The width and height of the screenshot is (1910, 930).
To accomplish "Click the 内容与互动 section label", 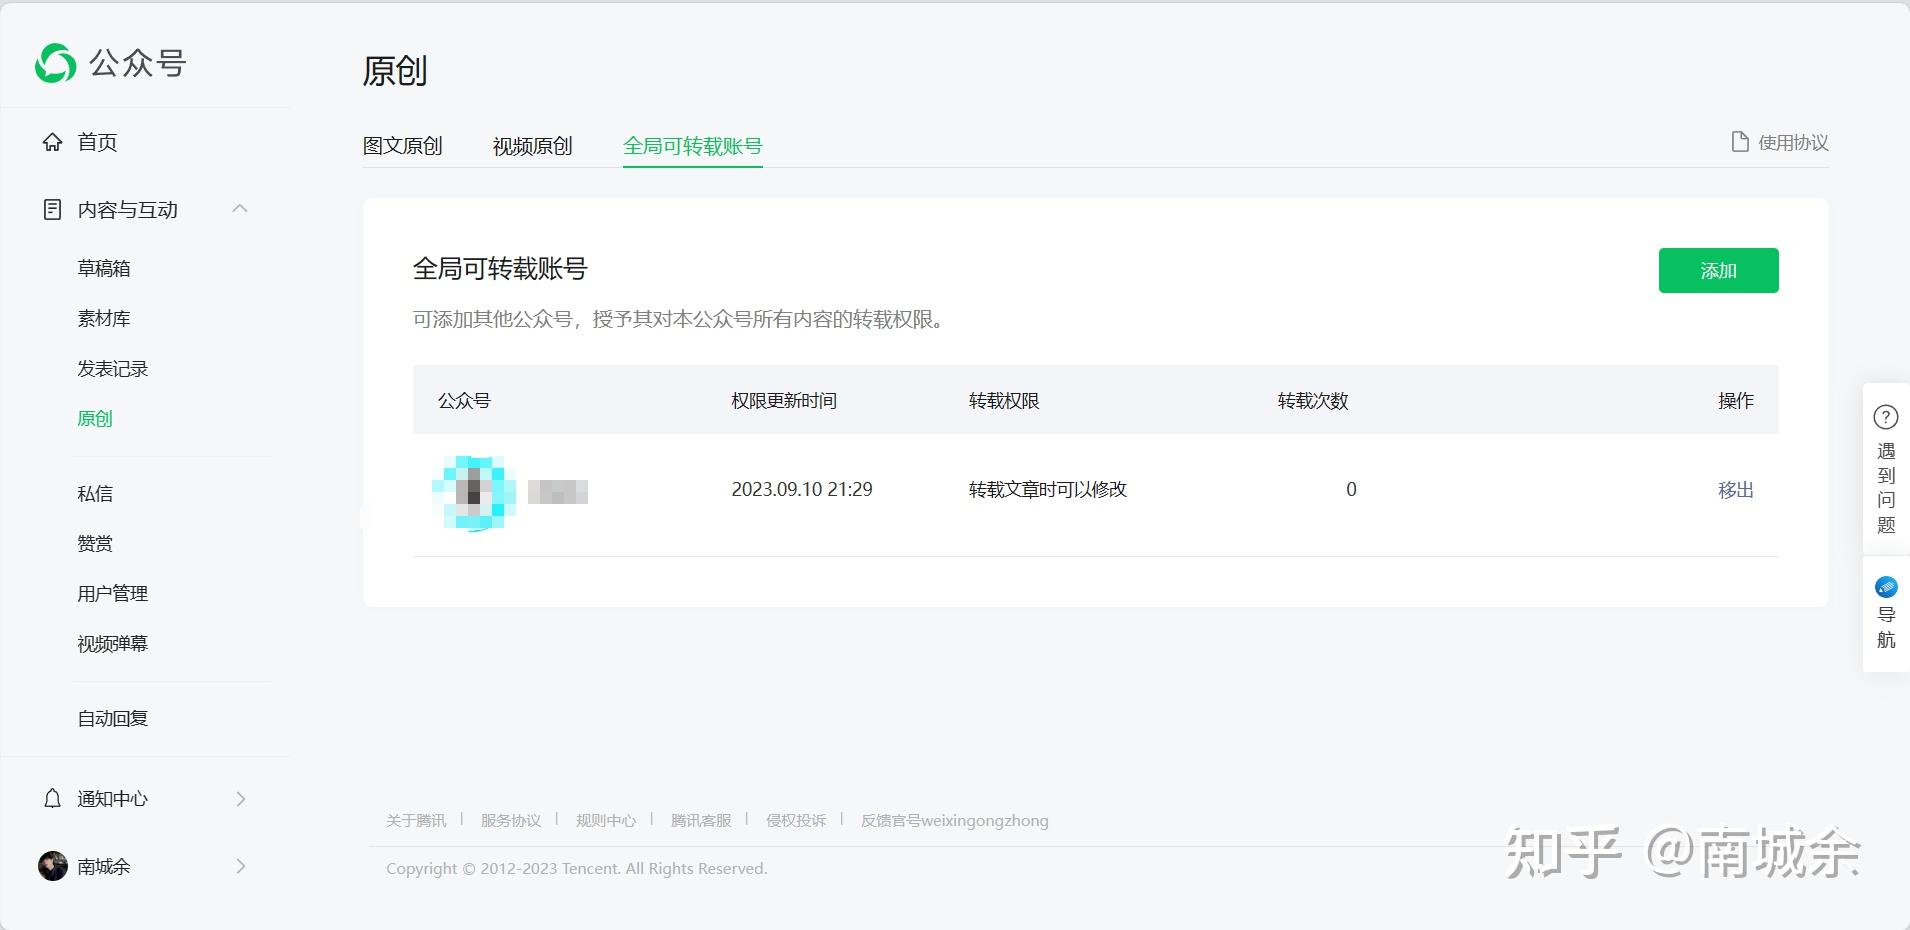I will [x=128, y=209].
